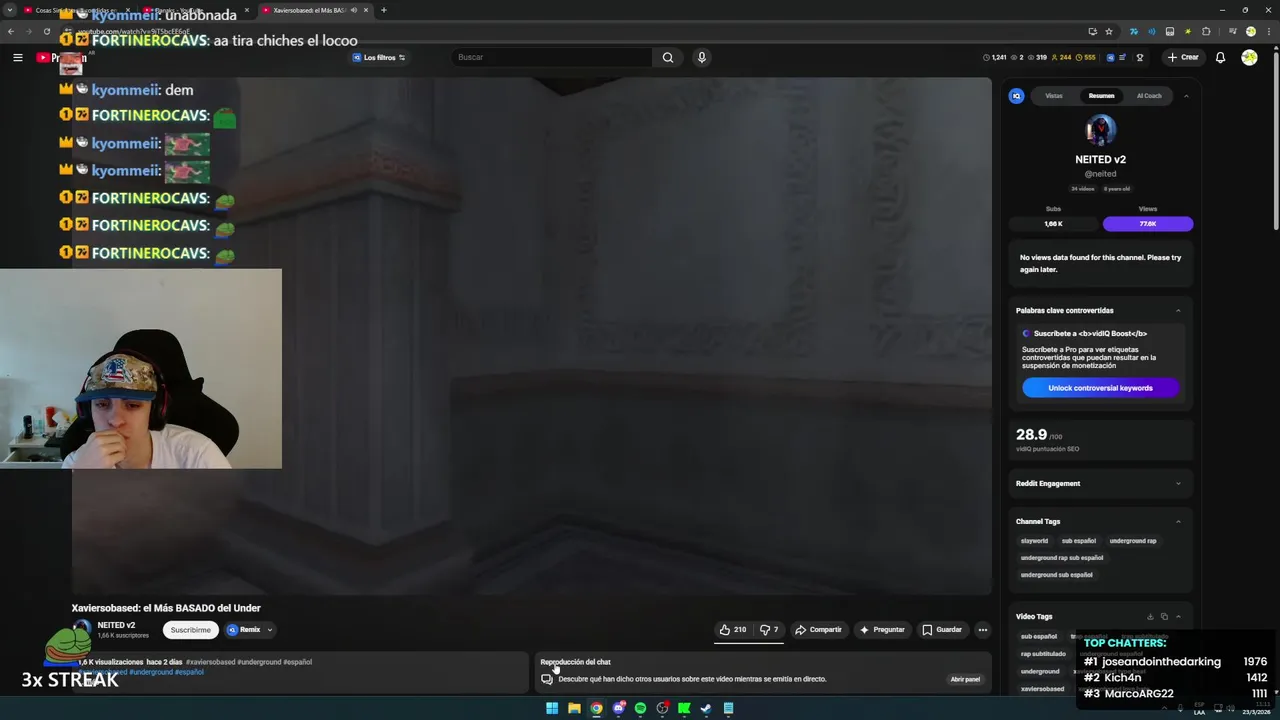The width and height of the screenshot is (1280, 720).
Task: Open the Los filtros dropdown
Action: tap(379, 57)
